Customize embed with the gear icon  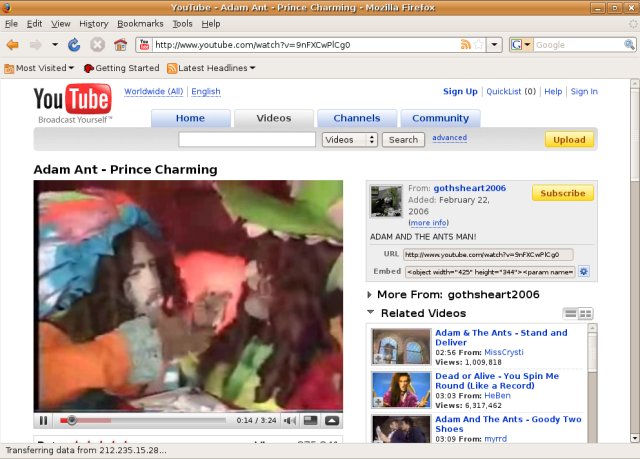coord(584,272)
